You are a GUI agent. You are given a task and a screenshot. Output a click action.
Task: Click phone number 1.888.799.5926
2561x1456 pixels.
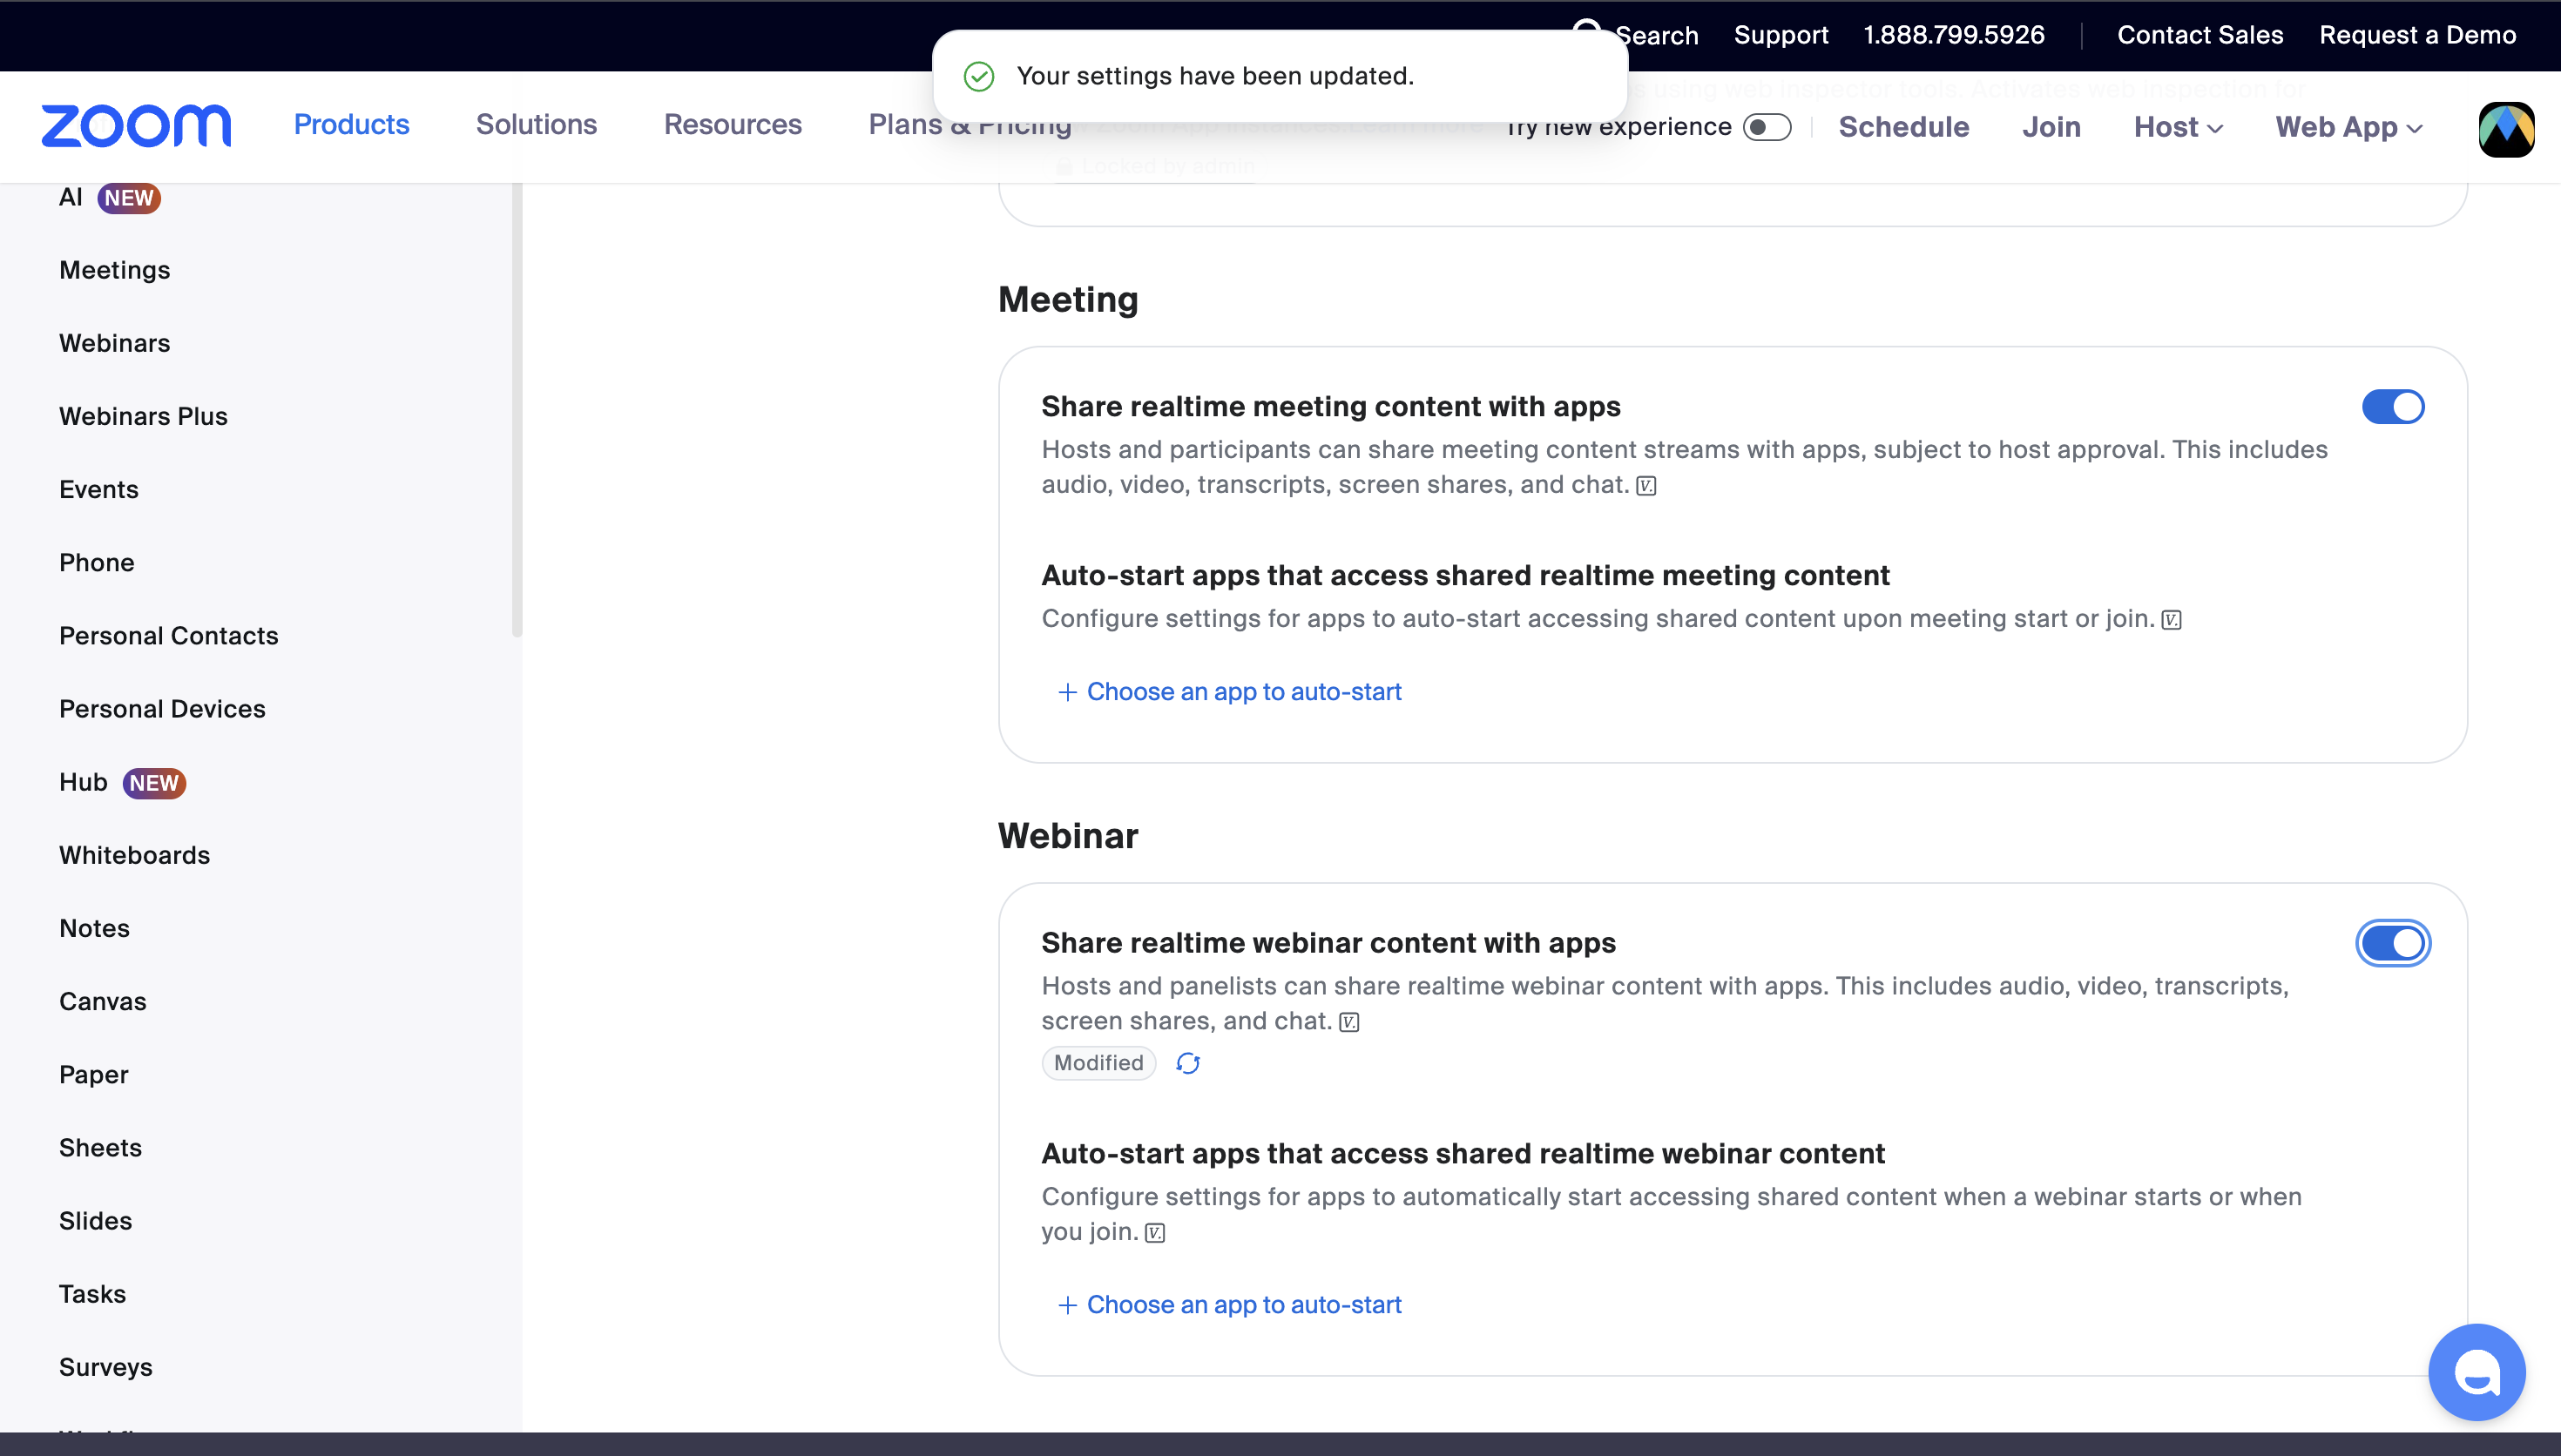pyautogui.click(x=1954, y=35)
